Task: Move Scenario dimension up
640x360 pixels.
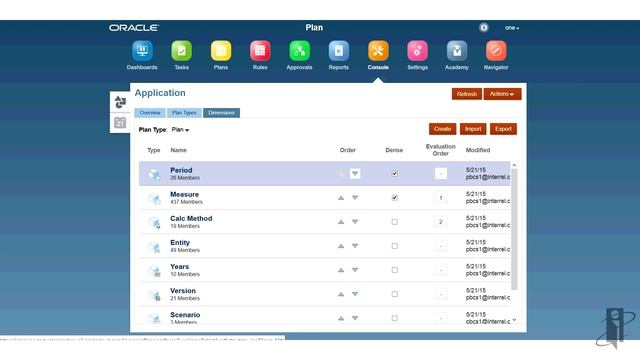Action: pyautogui.click(x=341, y=318)
